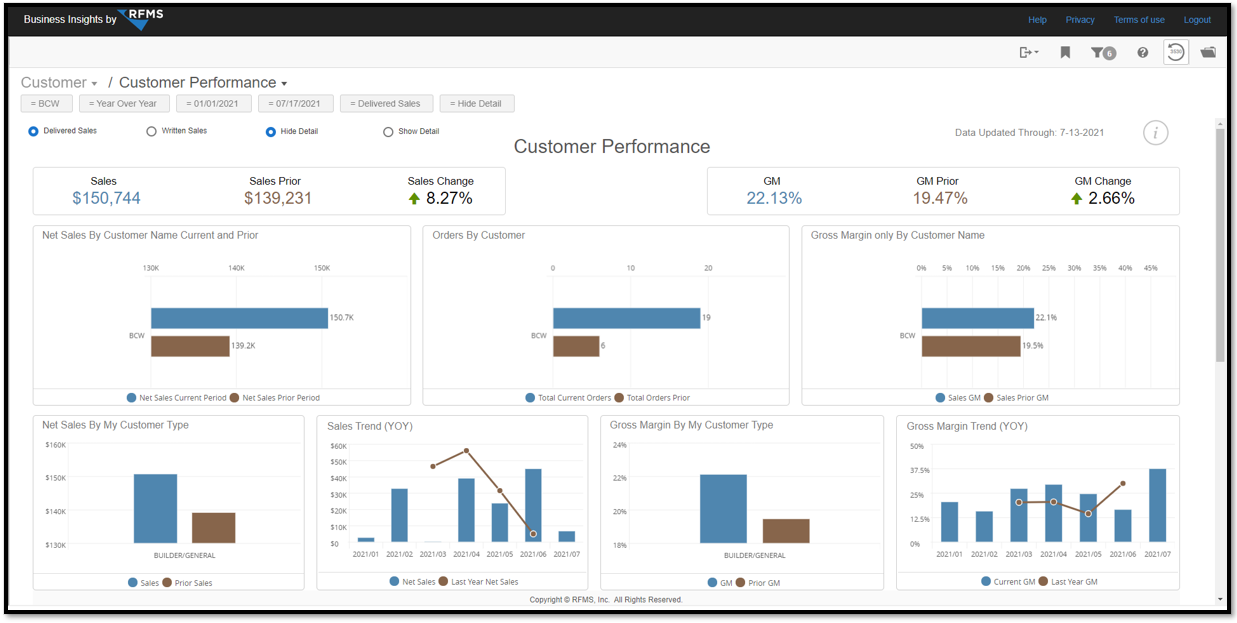Click the info circle icon near Data Updated
Image resolution: width=1237 pixels, height=623 pixels.
coord(1156,132)
